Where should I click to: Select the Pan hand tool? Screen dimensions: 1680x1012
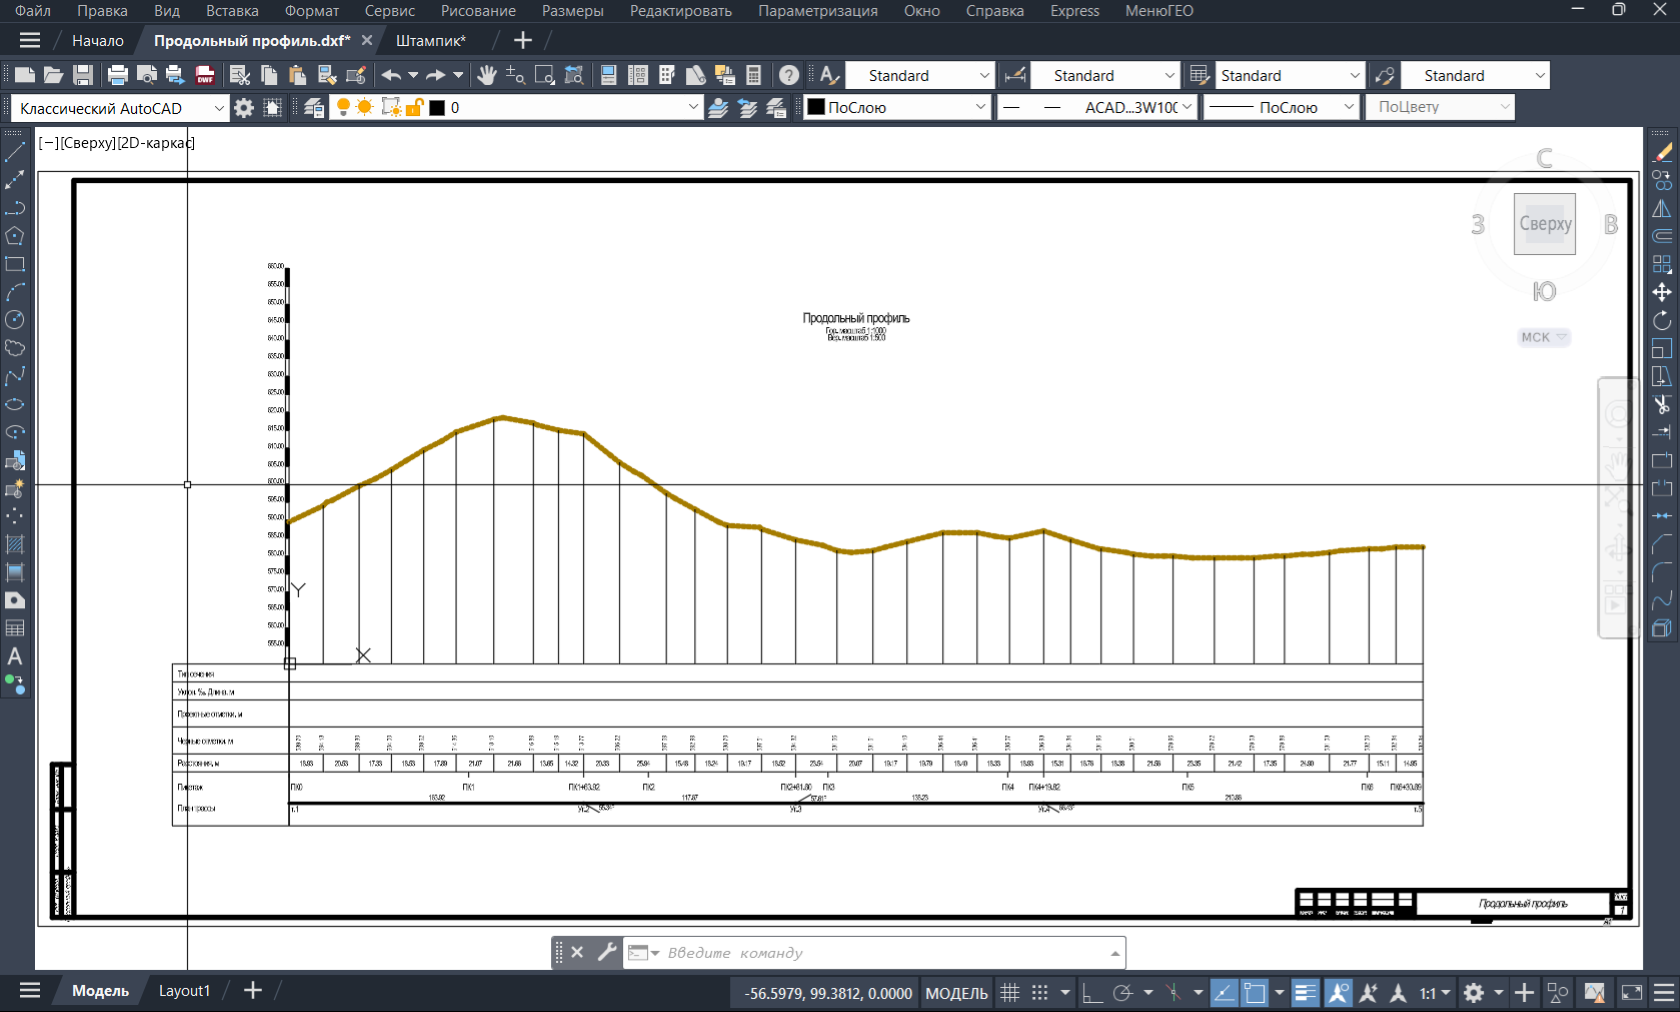pyautogui.click(x=487, y=75)
